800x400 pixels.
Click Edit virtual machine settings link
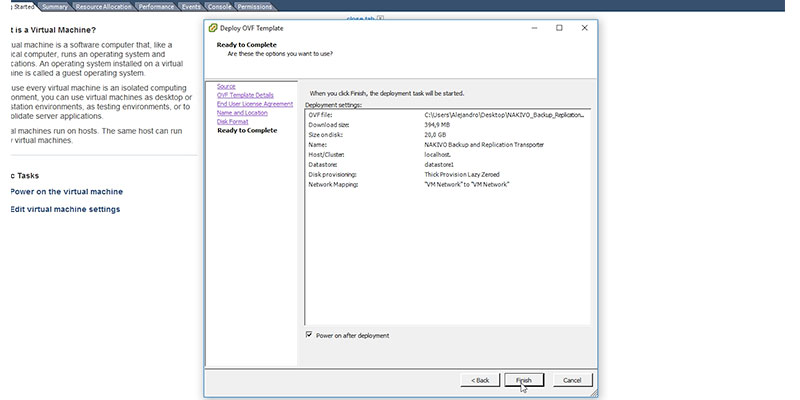click(65, 209)
